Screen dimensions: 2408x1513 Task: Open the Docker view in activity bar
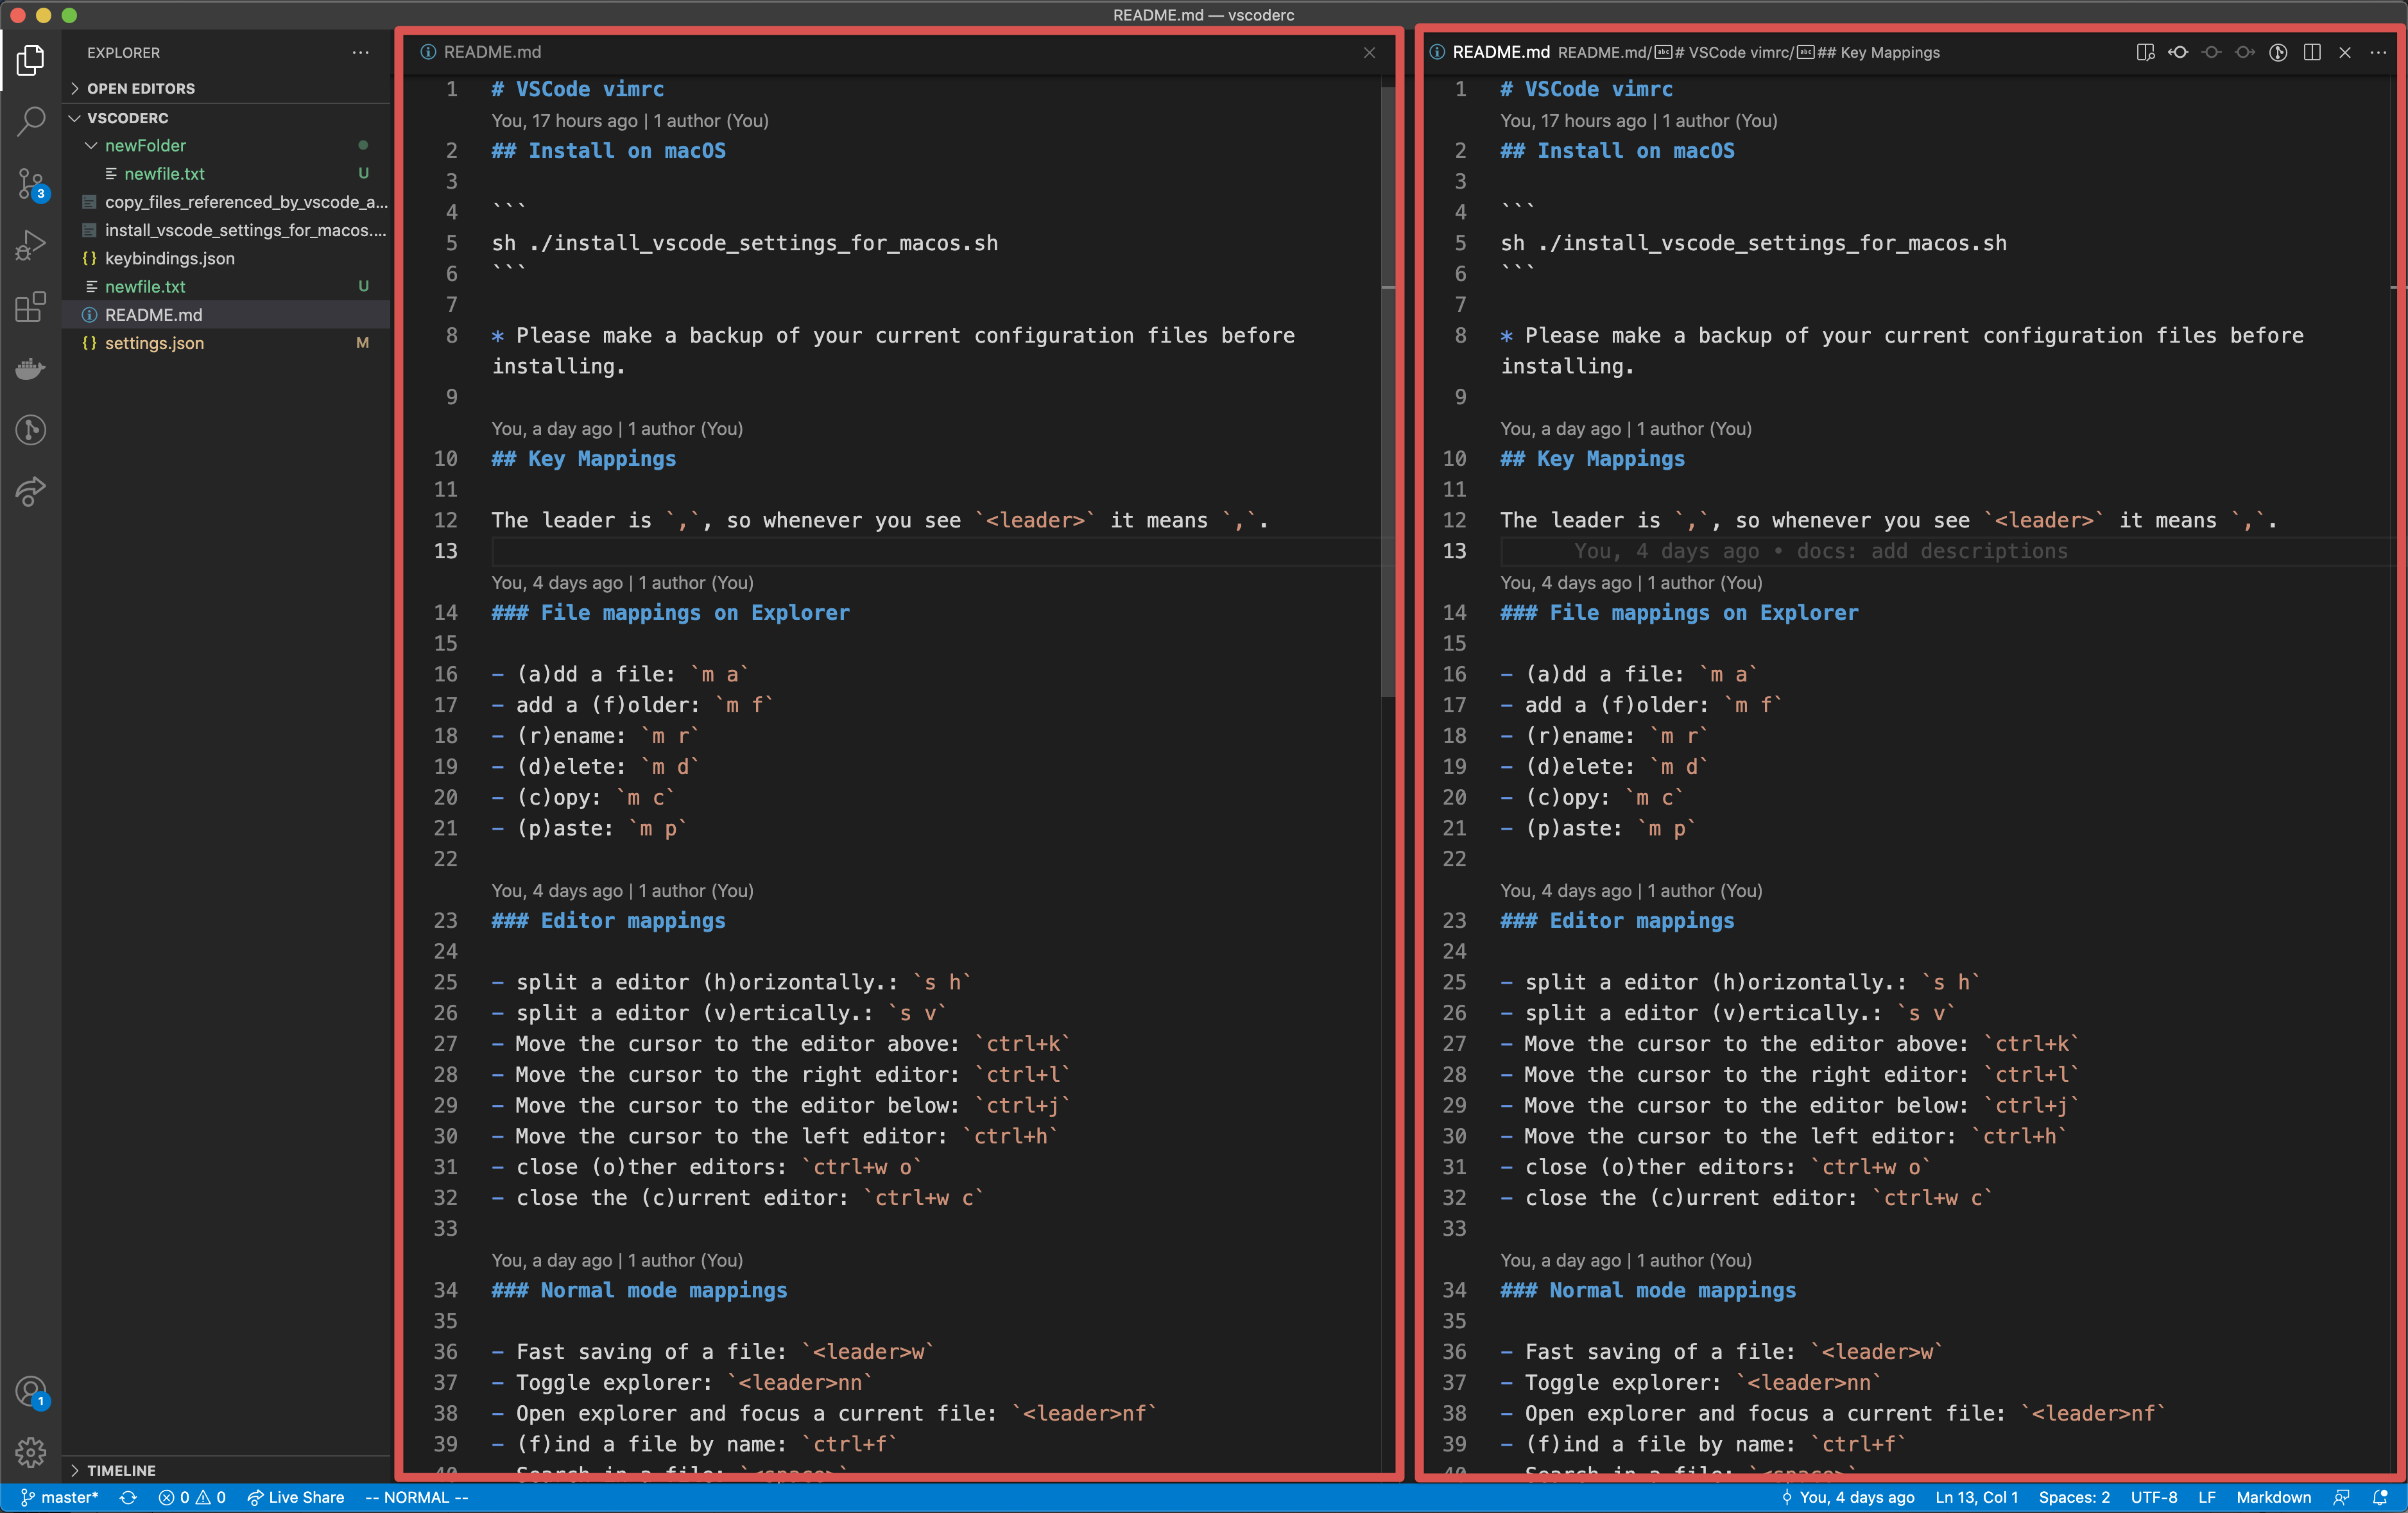click(x=30, y=369)
